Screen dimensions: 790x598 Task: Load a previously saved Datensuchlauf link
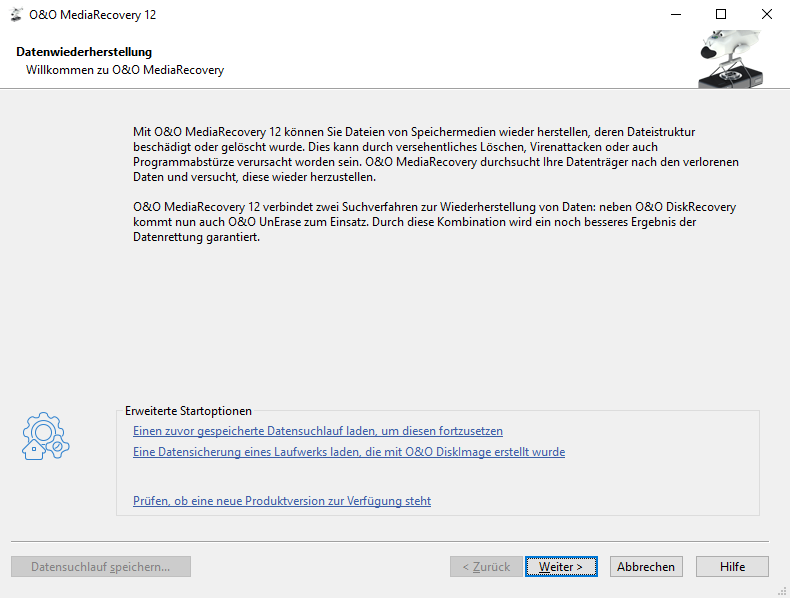click(x=317, y=431)
